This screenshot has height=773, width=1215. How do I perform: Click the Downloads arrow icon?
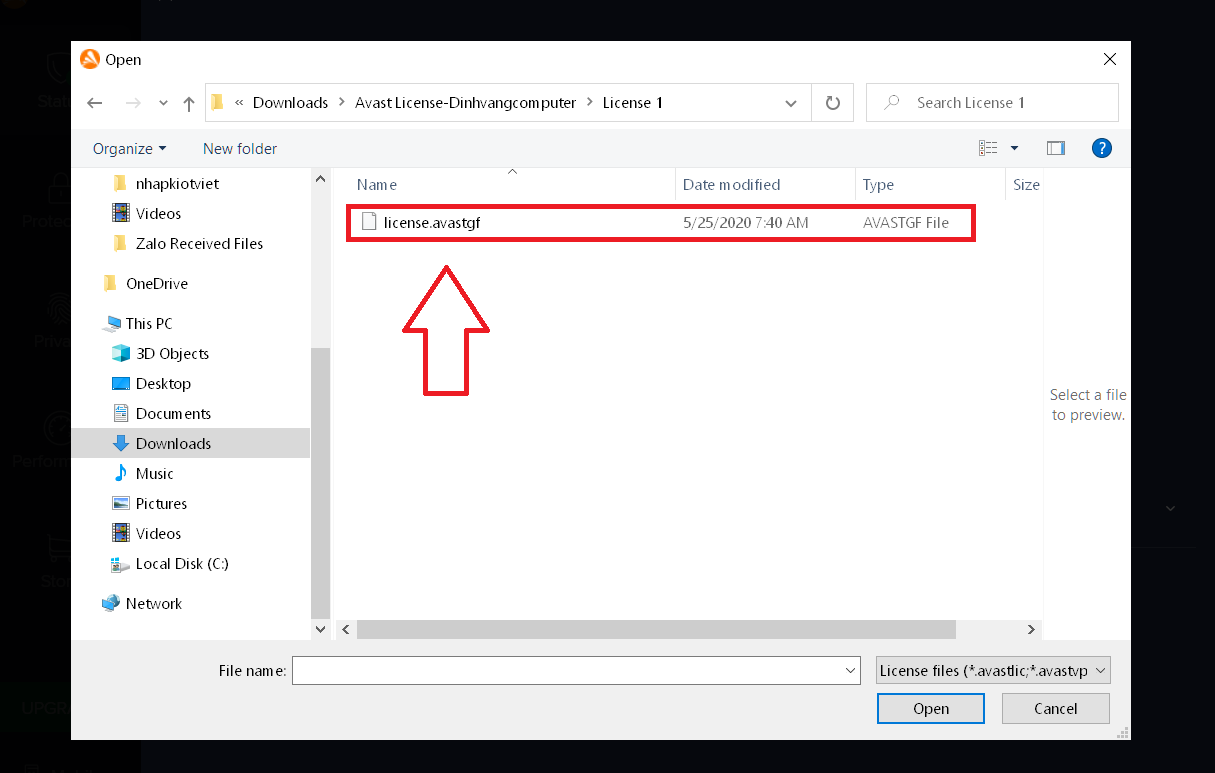121,443
